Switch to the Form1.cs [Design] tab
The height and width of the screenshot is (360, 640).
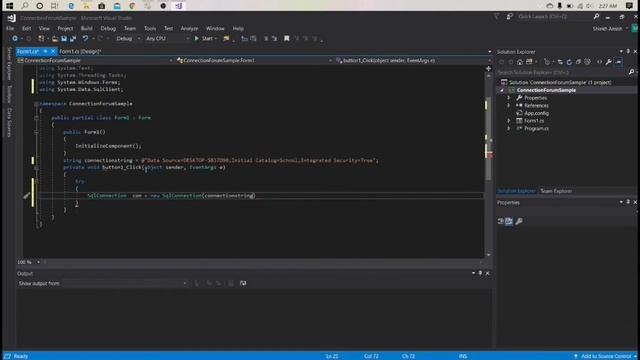(x=80, y=51)
